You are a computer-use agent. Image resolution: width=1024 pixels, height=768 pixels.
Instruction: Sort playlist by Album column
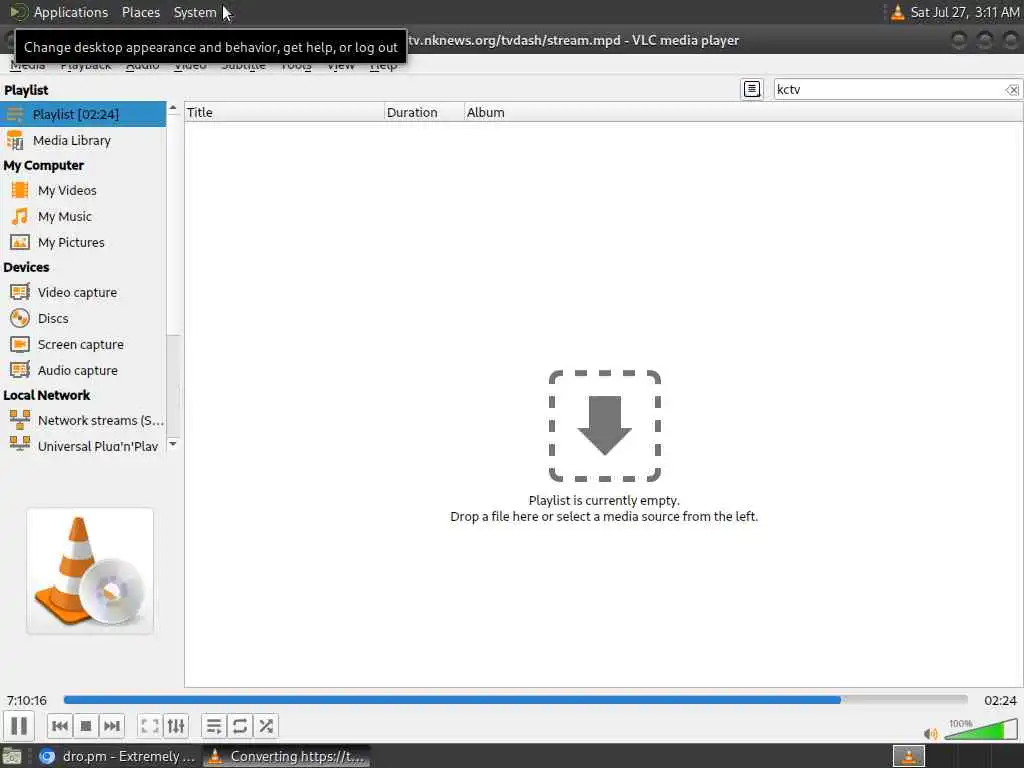pos(743,112)
